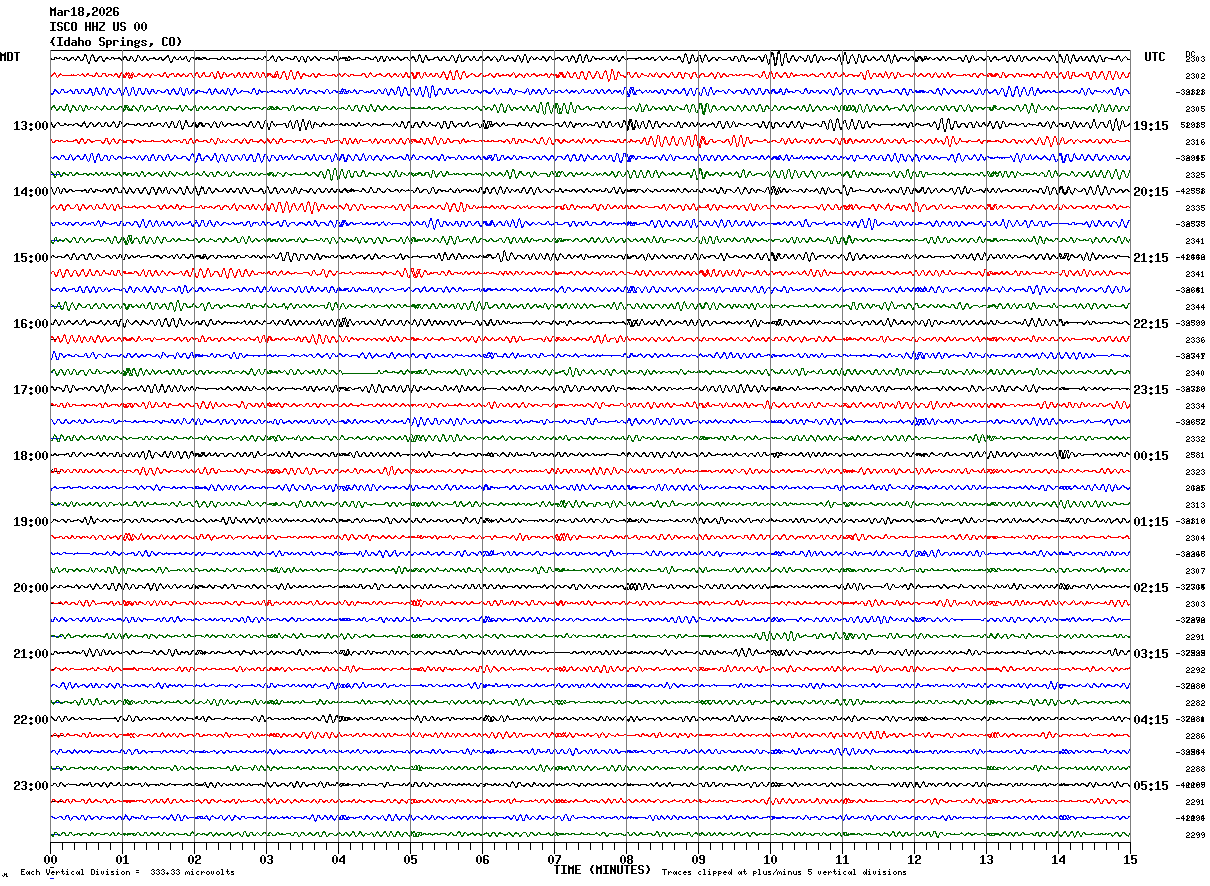
Task: Click the Traces clipped footnote text
Action: coord(784,872)
